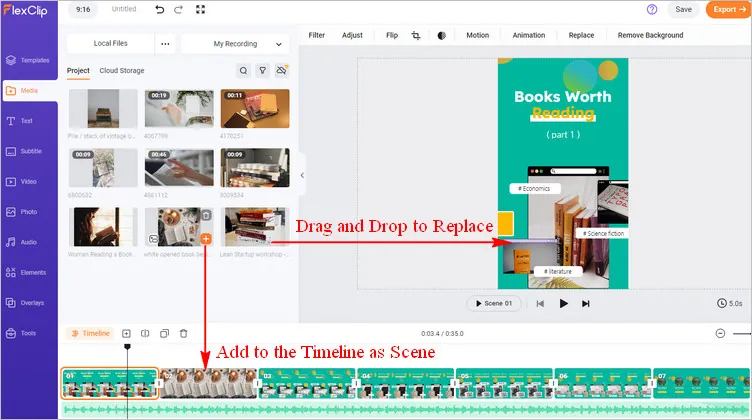The height and width of the screenshot is (420, 752).
Task: Click the Replace toolbar option
Action: 581,35
